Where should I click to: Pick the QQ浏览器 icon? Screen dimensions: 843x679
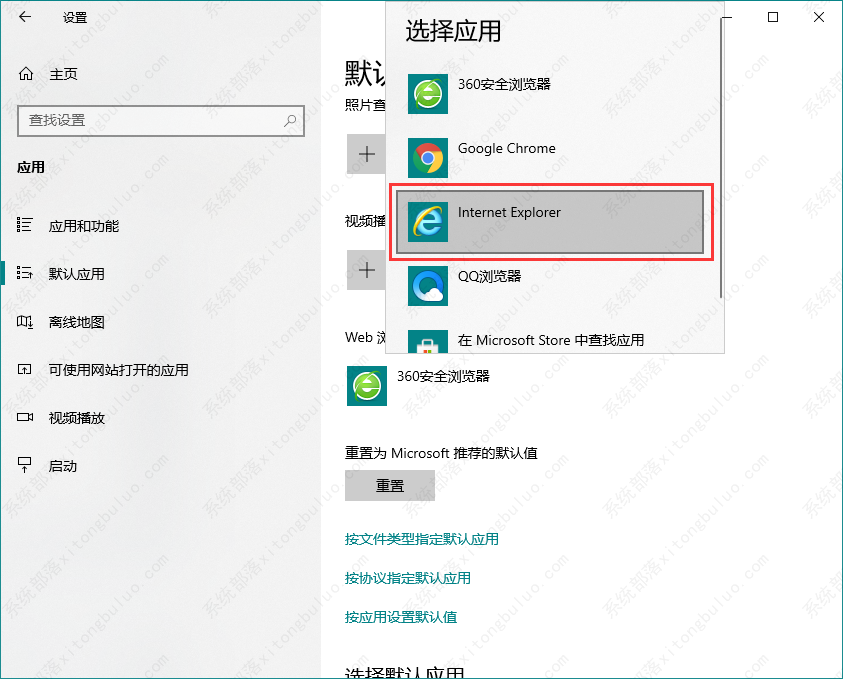pos(428,286)
